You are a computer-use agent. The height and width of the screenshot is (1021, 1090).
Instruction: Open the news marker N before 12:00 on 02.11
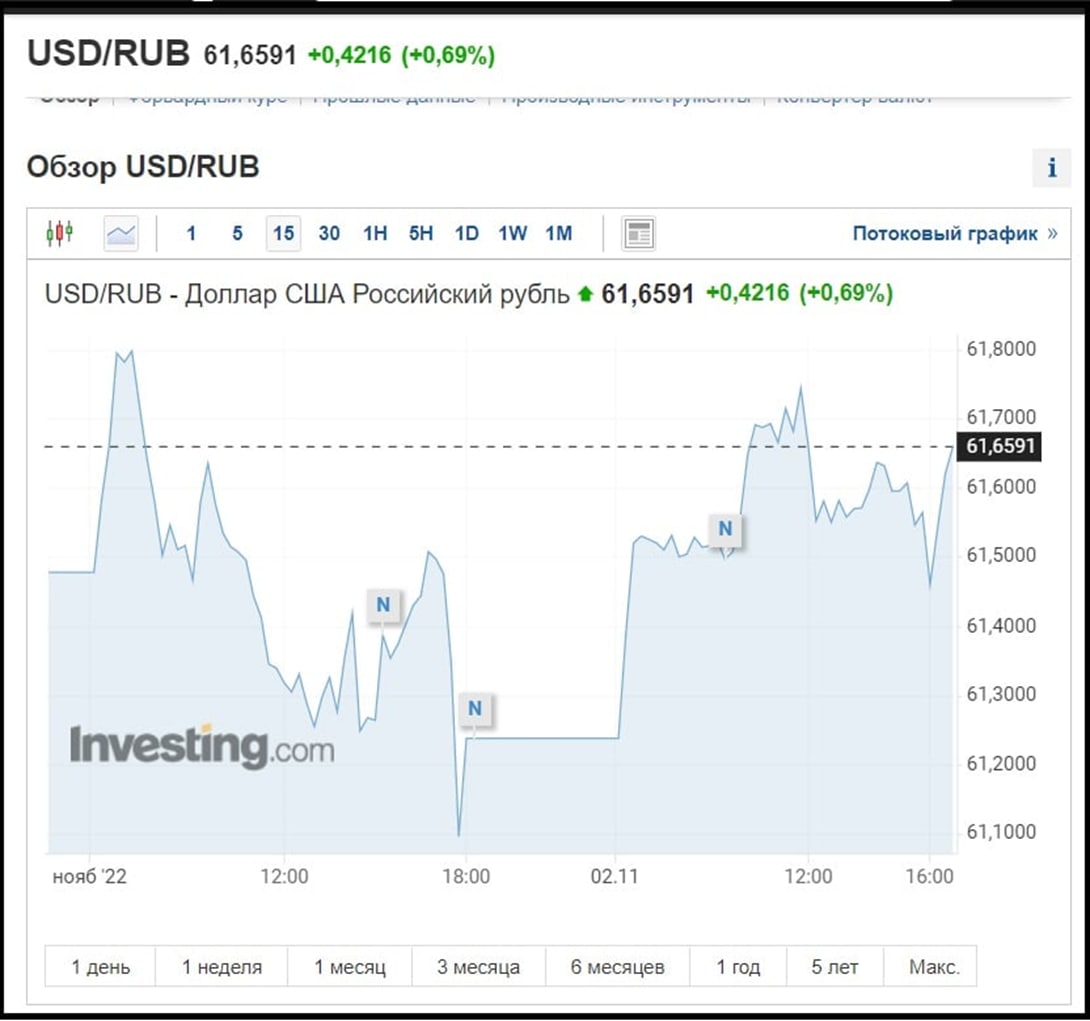point(725,529)
